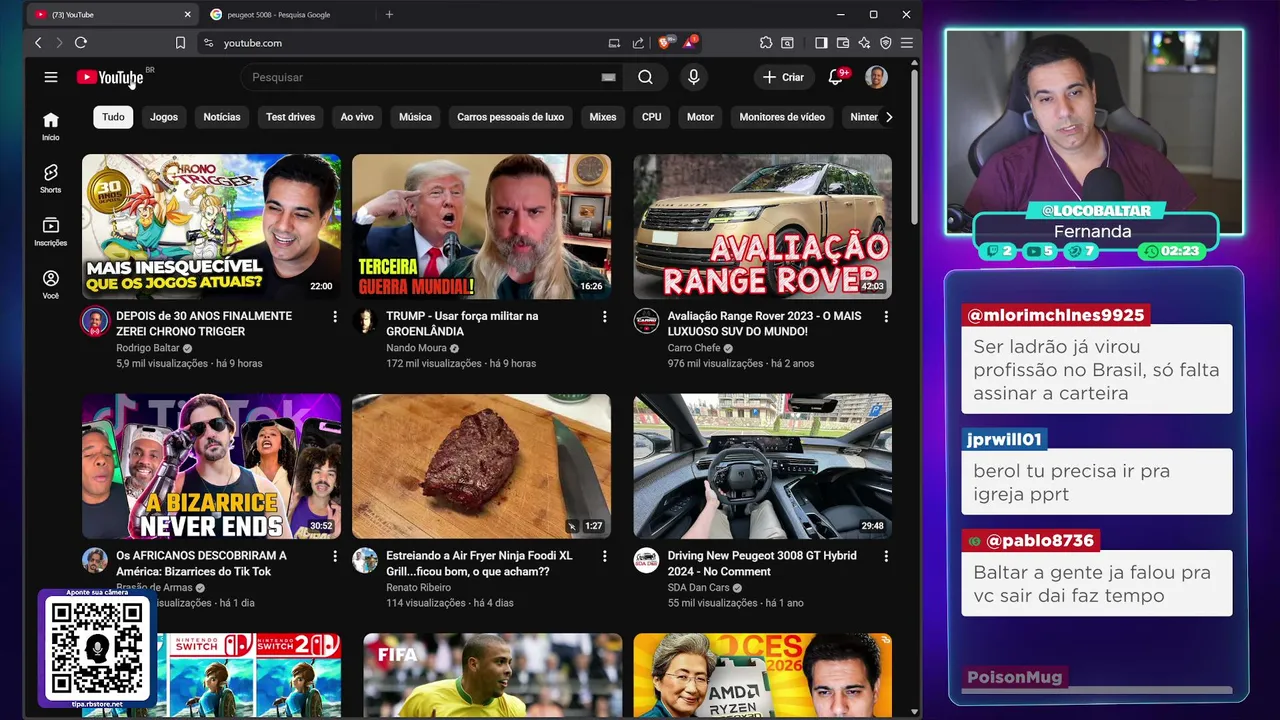Open the browser main menu icon

tap(907, 43)
